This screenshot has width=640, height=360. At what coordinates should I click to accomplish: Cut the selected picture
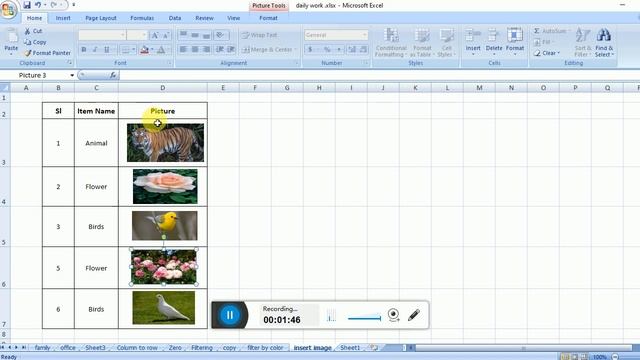pos(33,31)
